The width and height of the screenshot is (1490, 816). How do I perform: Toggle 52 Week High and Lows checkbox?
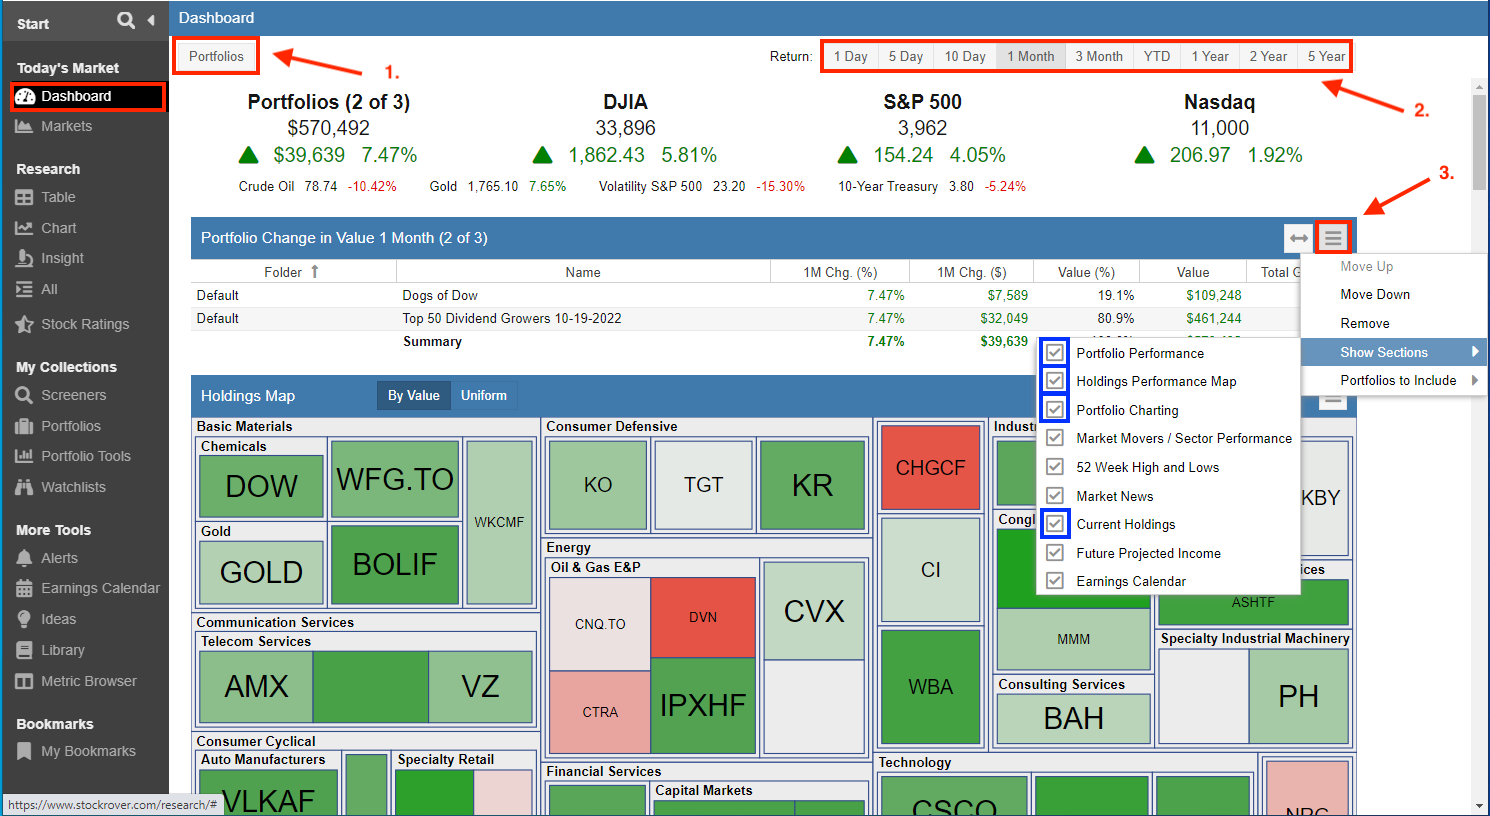1054,466
